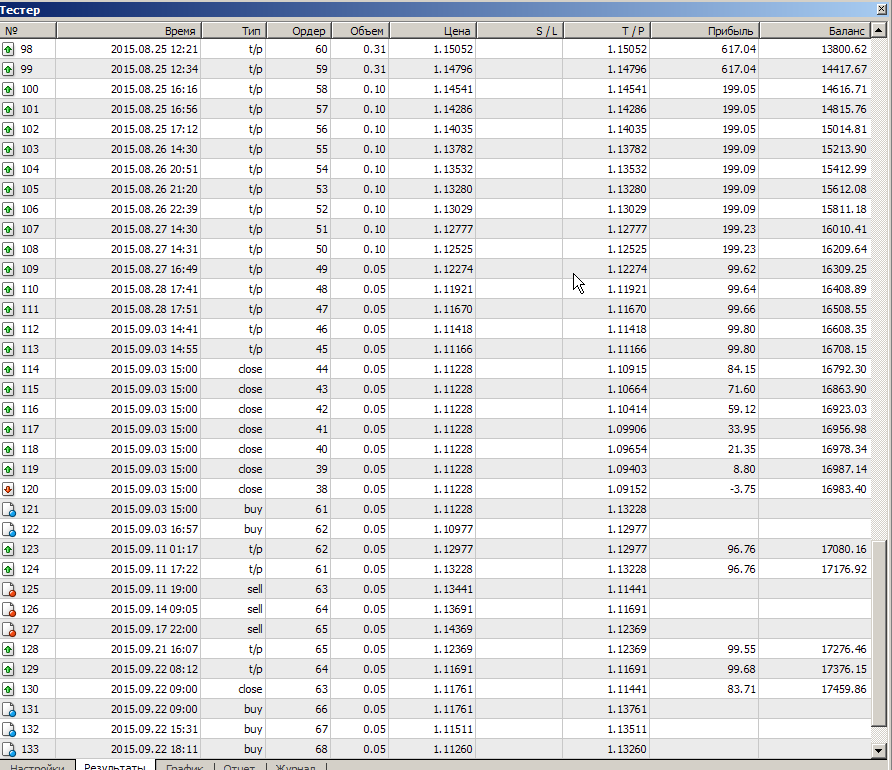Switch to the Настройки tab
This screenshot has height=770, width=892.
click(x=37, y=765)
